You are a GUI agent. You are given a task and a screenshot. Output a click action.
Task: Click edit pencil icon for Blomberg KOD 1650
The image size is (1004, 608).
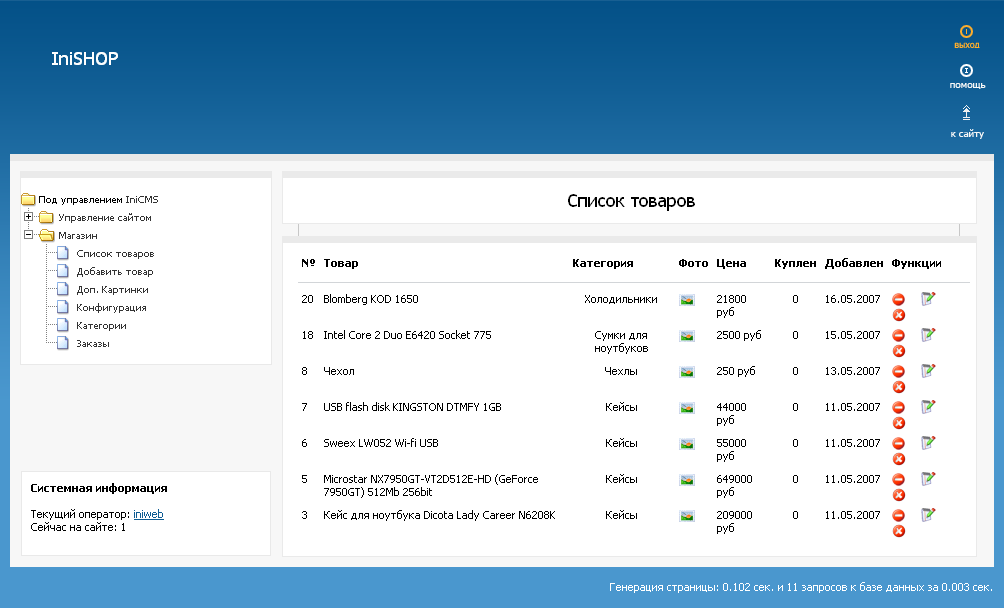point(928,299)
